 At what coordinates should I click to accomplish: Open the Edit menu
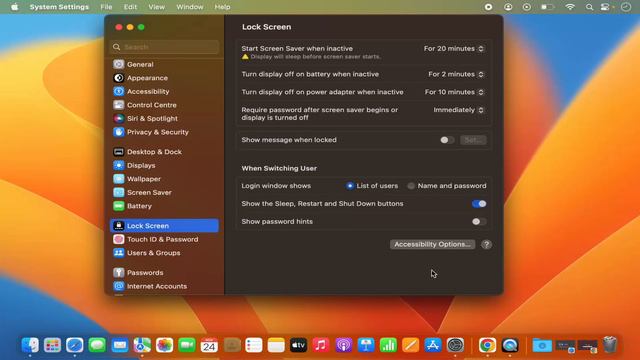130,7
